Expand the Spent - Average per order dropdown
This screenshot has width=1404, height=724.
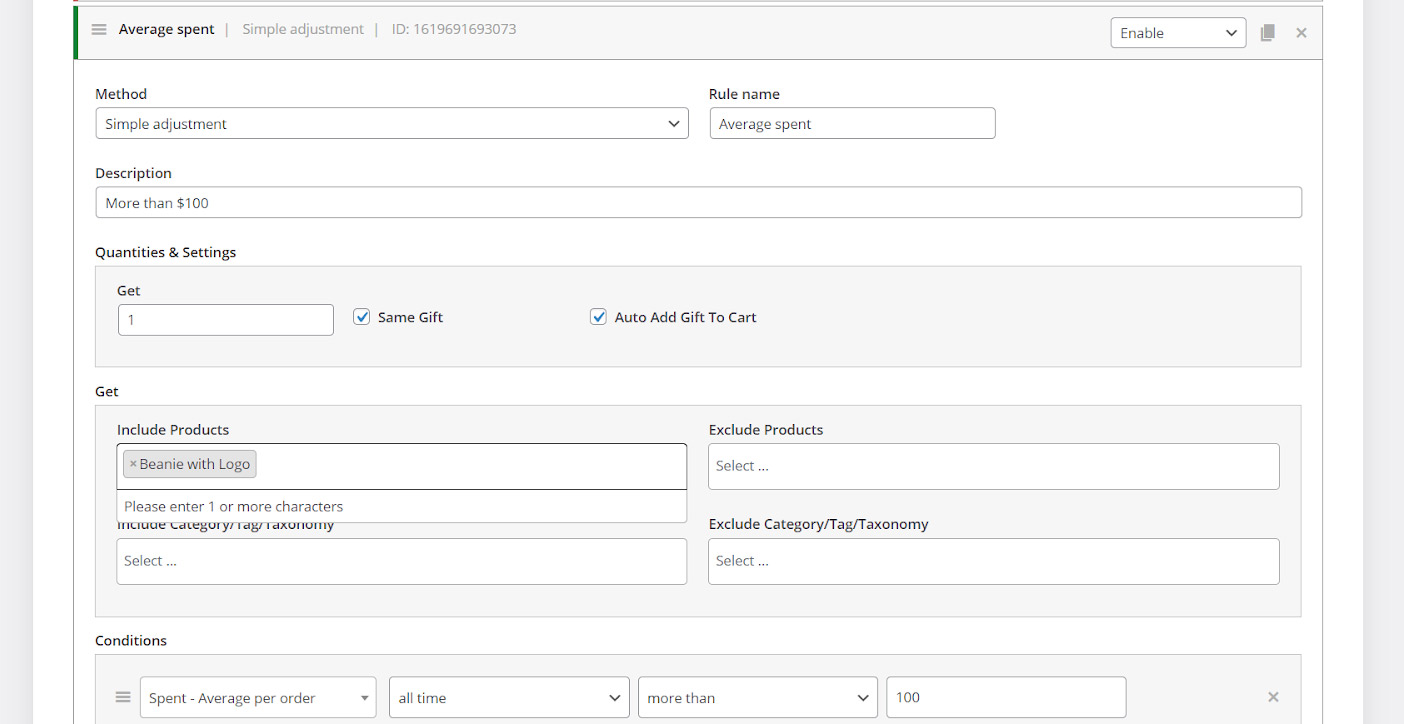pos(257,698)
